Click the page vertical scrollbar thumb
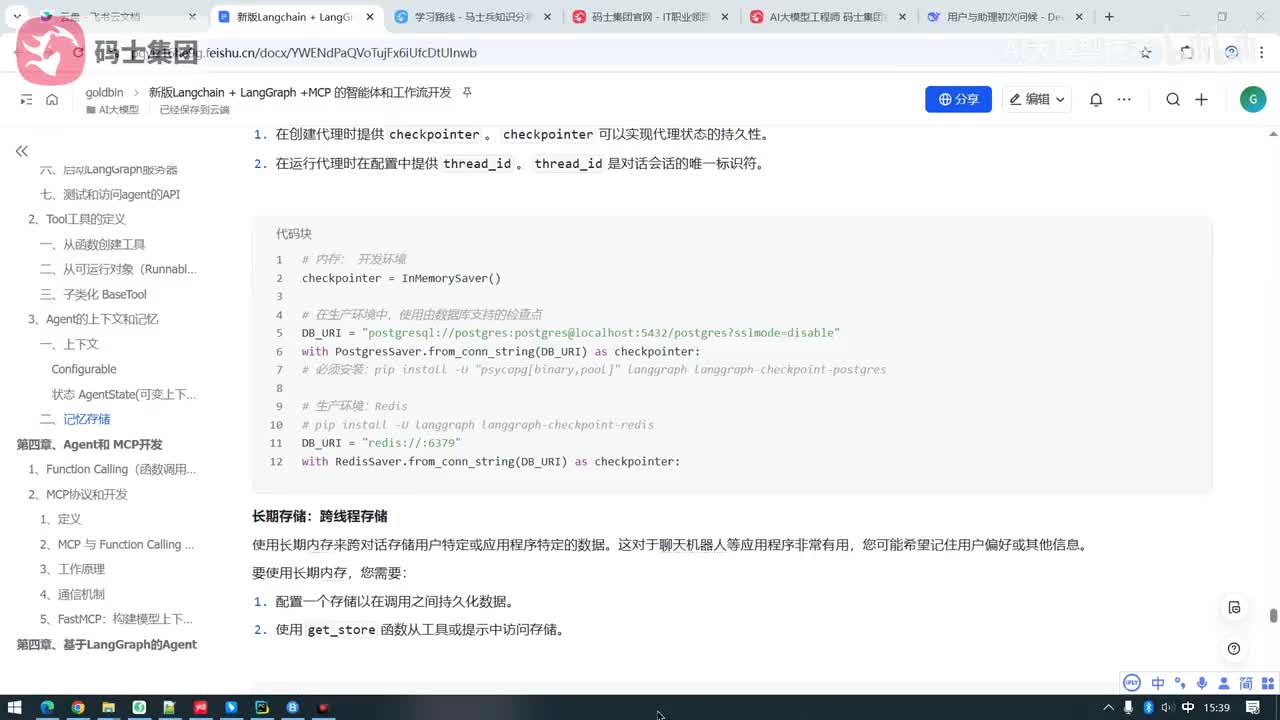Viewport: 1280px width, 720px height. [1273, 616]
